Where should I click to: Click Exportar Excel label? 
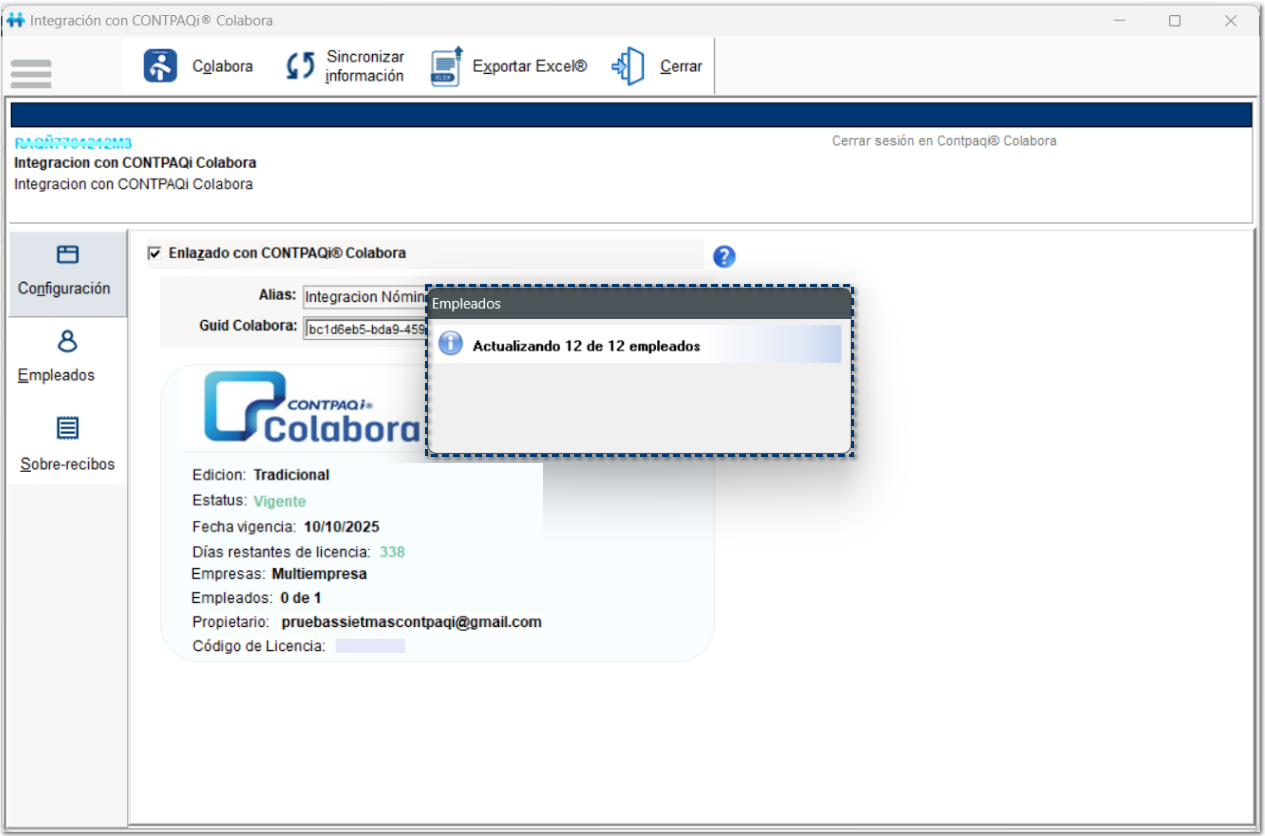[530, 66]
